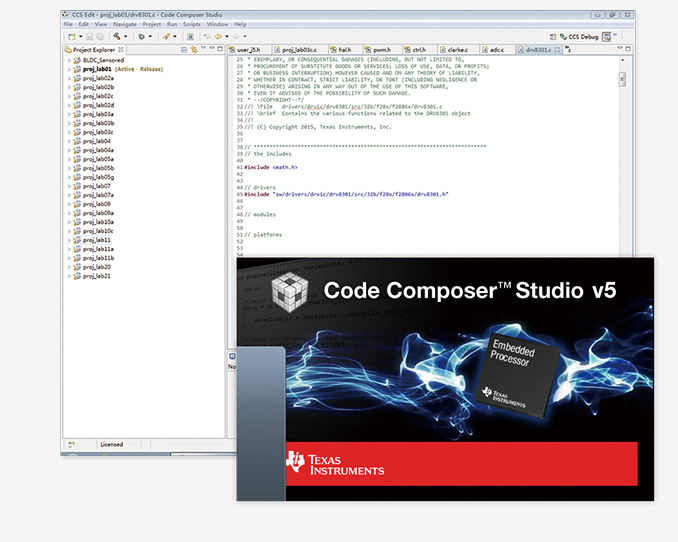
Task: Open the Project menu
Action: pyautogui.click(x=152, y=24)
